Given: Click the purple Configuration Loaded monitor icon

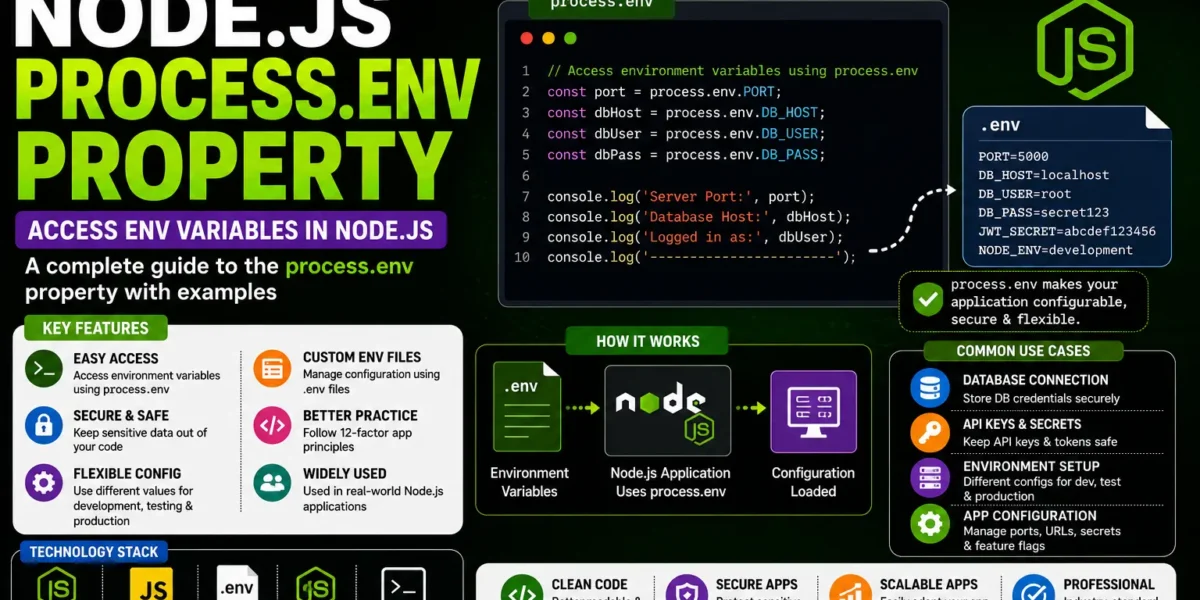Looking at the screenshot, I should pyautogui.click(x=813, y=411).
